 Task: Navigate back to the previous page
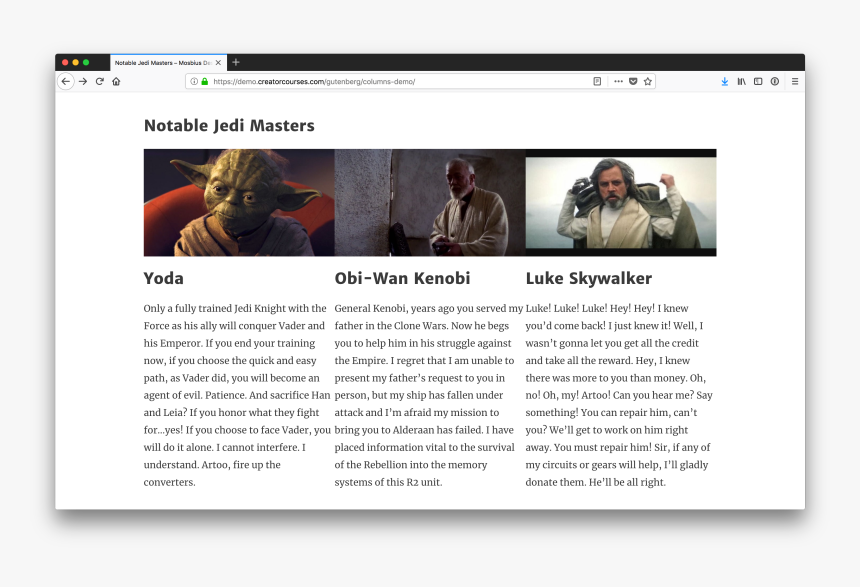click(x=66, y=81)
